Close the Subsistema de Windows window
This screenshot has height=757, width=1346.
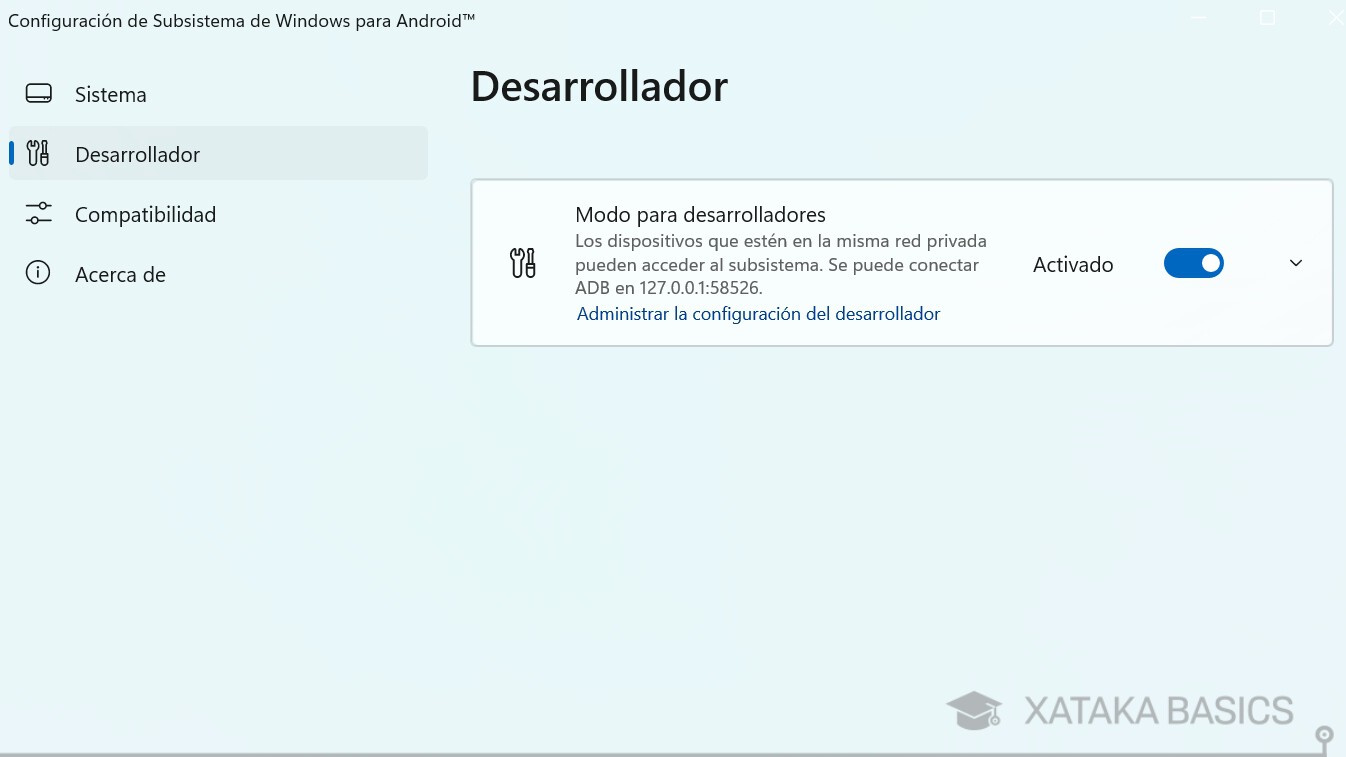click(x=1335, y=17)
